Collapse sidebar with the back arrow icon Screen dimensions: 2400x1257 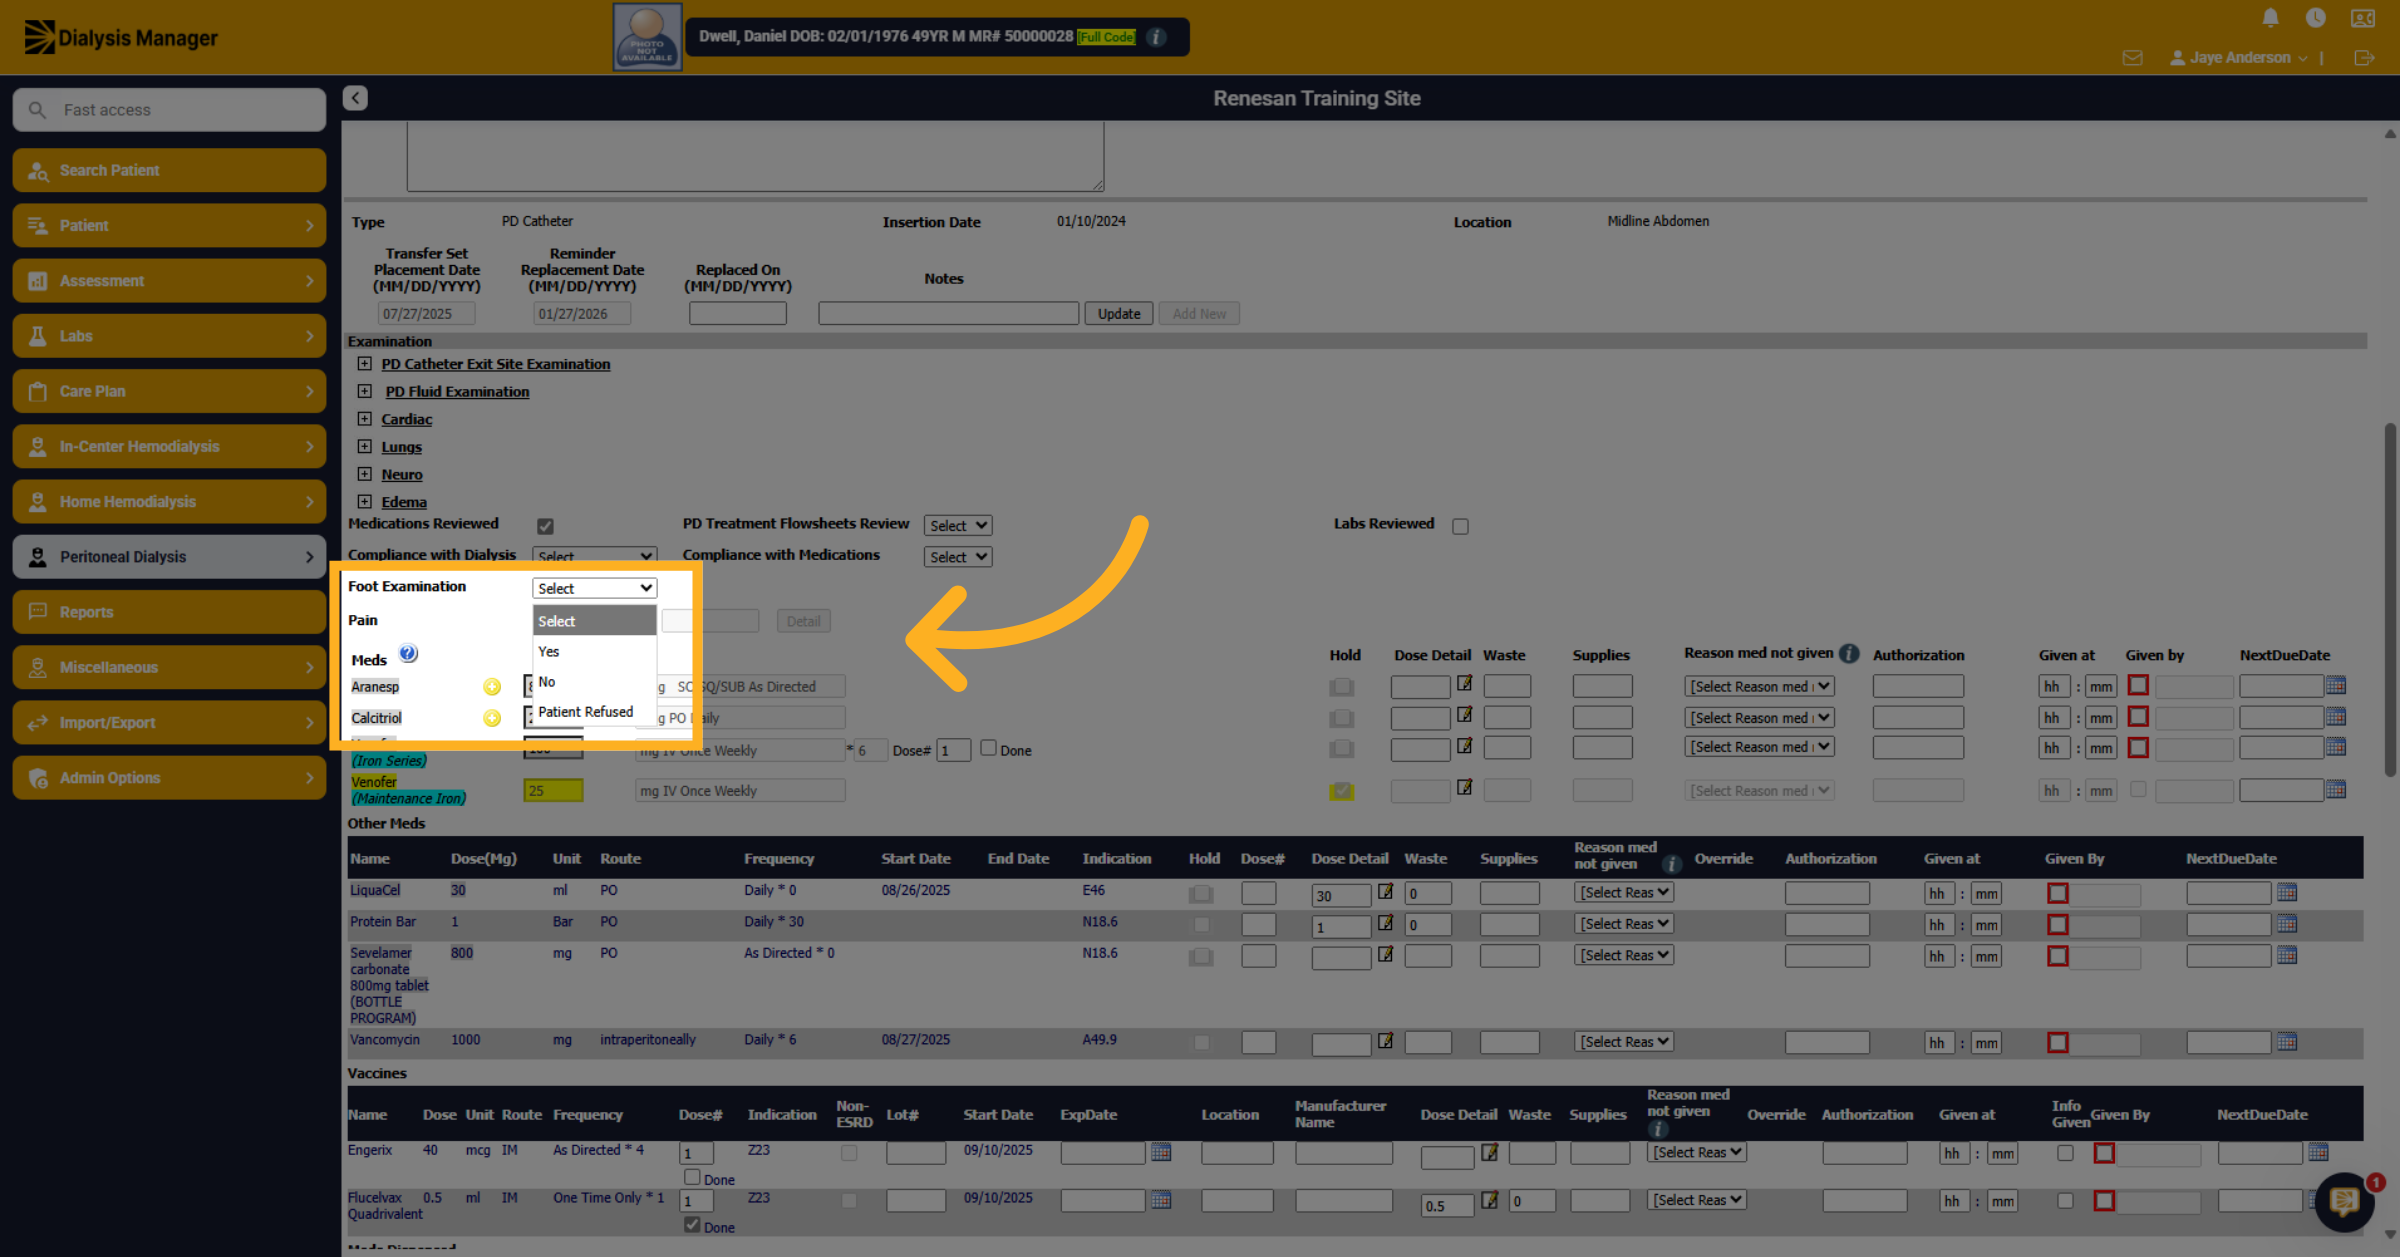pyautogui.click(x=355, y=98)
